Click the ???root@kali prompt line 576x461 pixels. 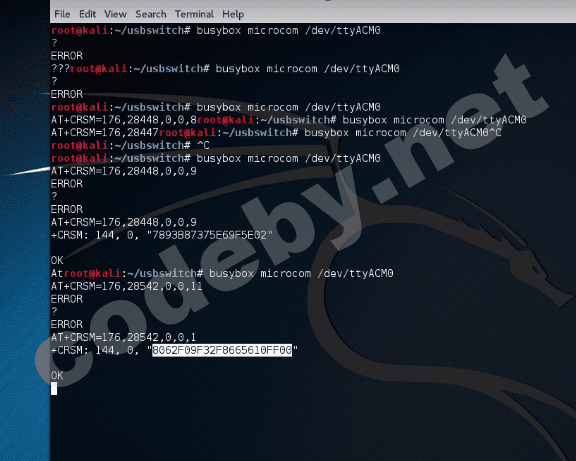pyautogui.click(x=225, y=69)
